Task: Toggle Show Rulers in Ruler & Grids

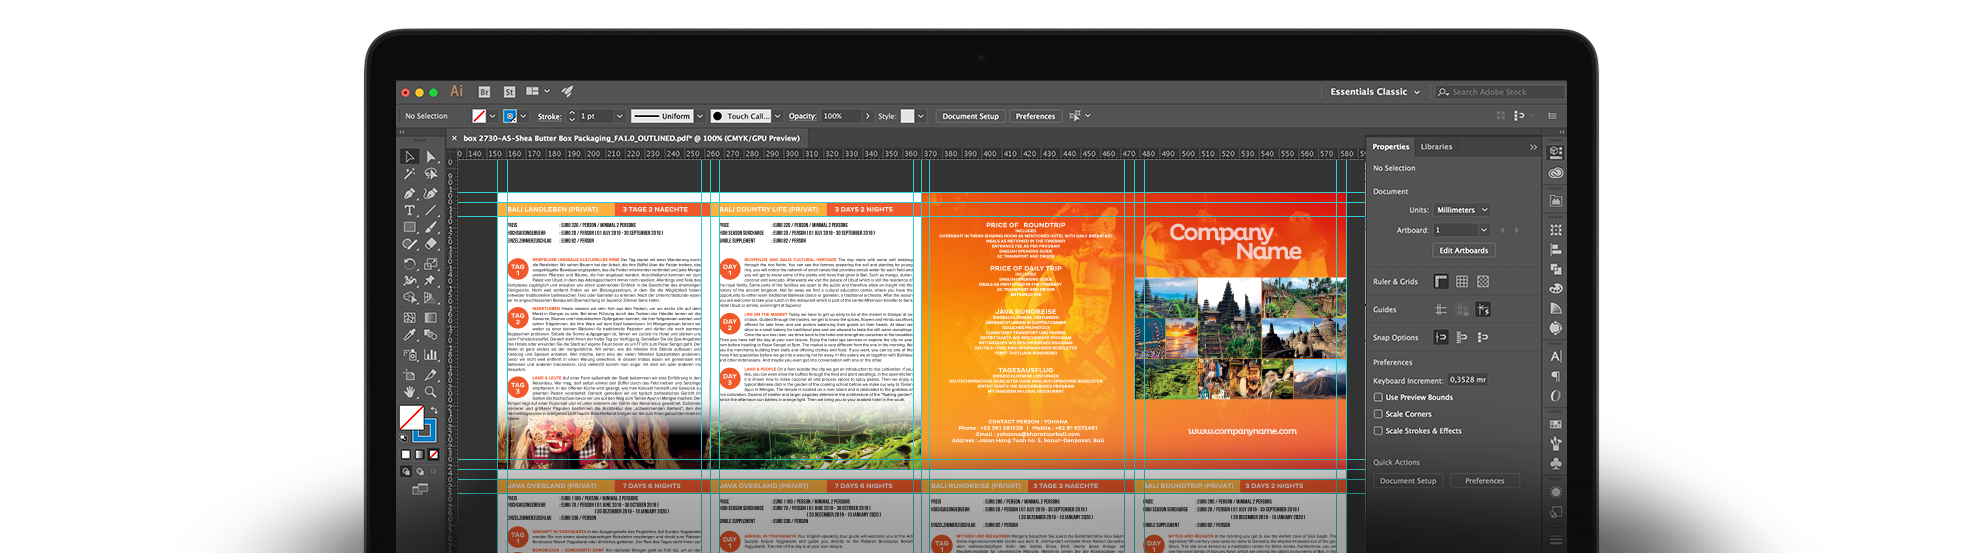Action: [1441, 281]
